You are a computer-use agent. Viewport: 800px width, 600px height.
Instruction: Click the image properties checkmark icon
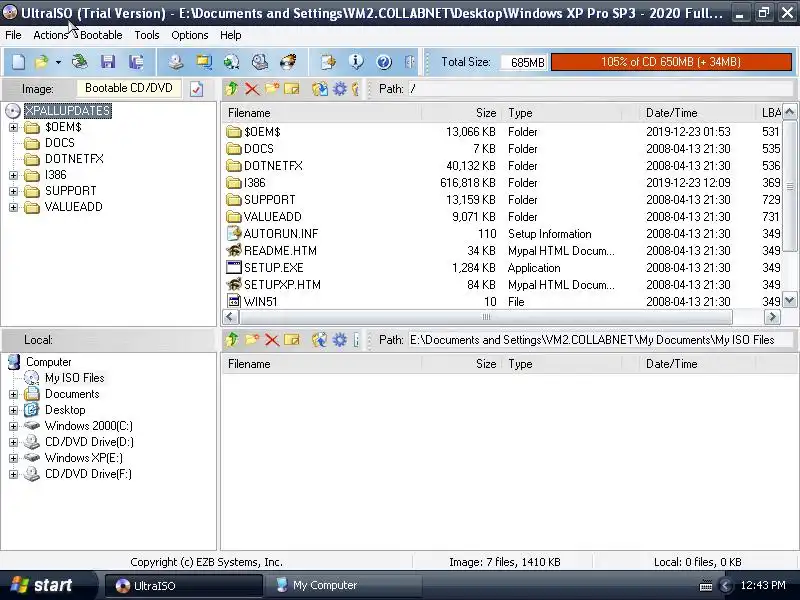[196, 89]
